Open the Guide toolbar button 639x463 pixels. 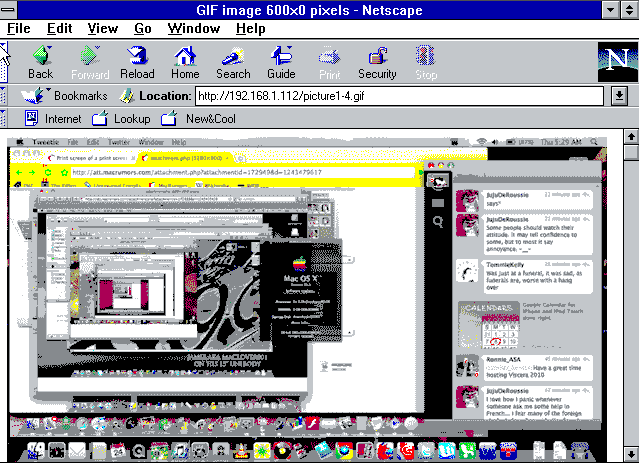(x=281, y=62)
